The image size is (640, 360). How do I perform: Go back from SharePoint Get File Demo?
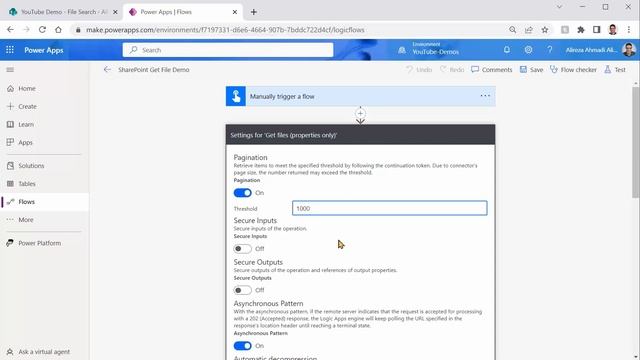[x=107, y=70]
